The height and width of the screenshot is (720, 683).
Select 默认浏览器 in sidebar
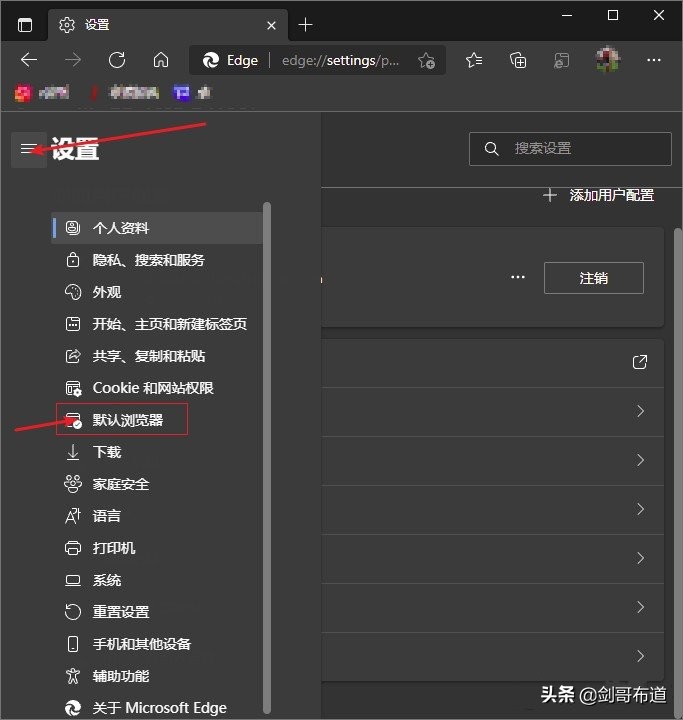click(157, 420)
